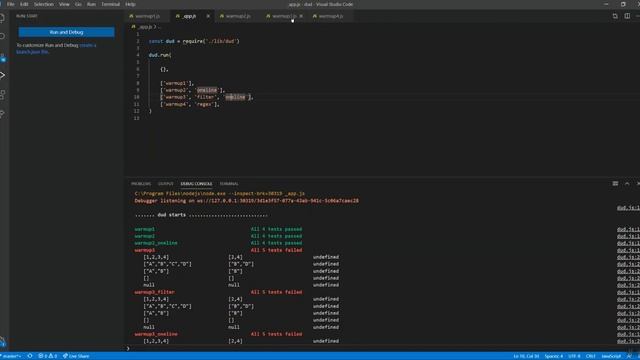Viewport: 640px width, 360px height.
Task: Open dud.js source link beside 'dud starts'
Action: click(x=628, y=208)
